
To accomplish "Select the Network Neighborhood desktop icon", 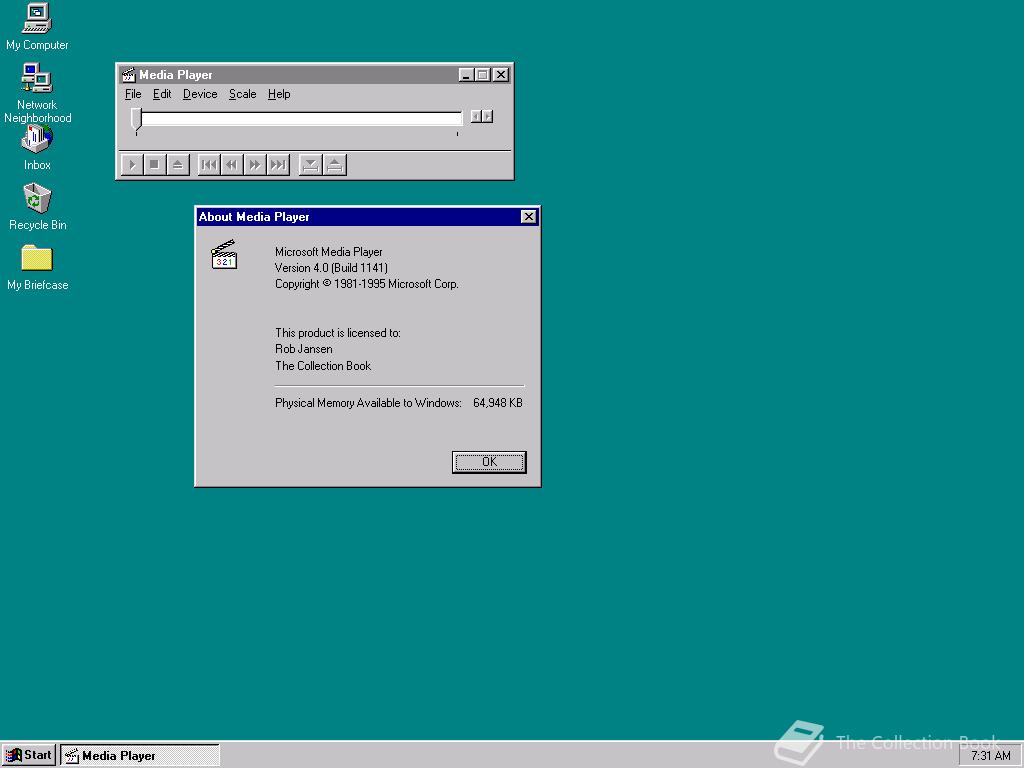I will pos(37,93).
